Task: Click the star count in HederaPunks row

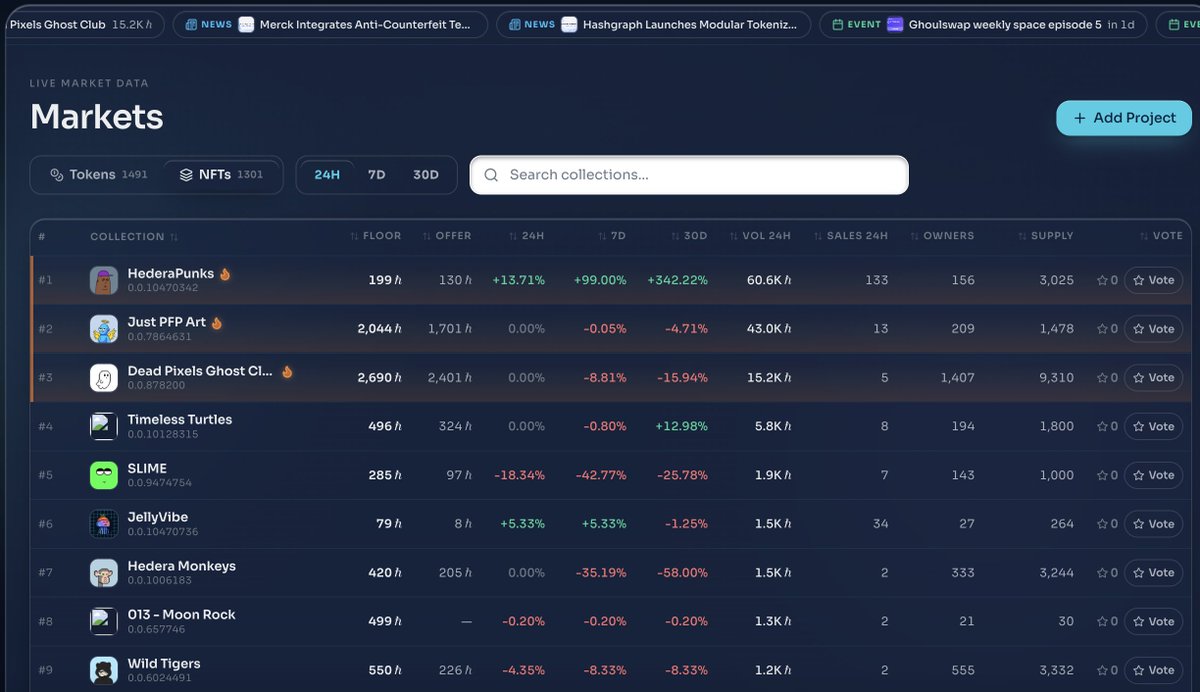Action: (x=1107, y=280)
